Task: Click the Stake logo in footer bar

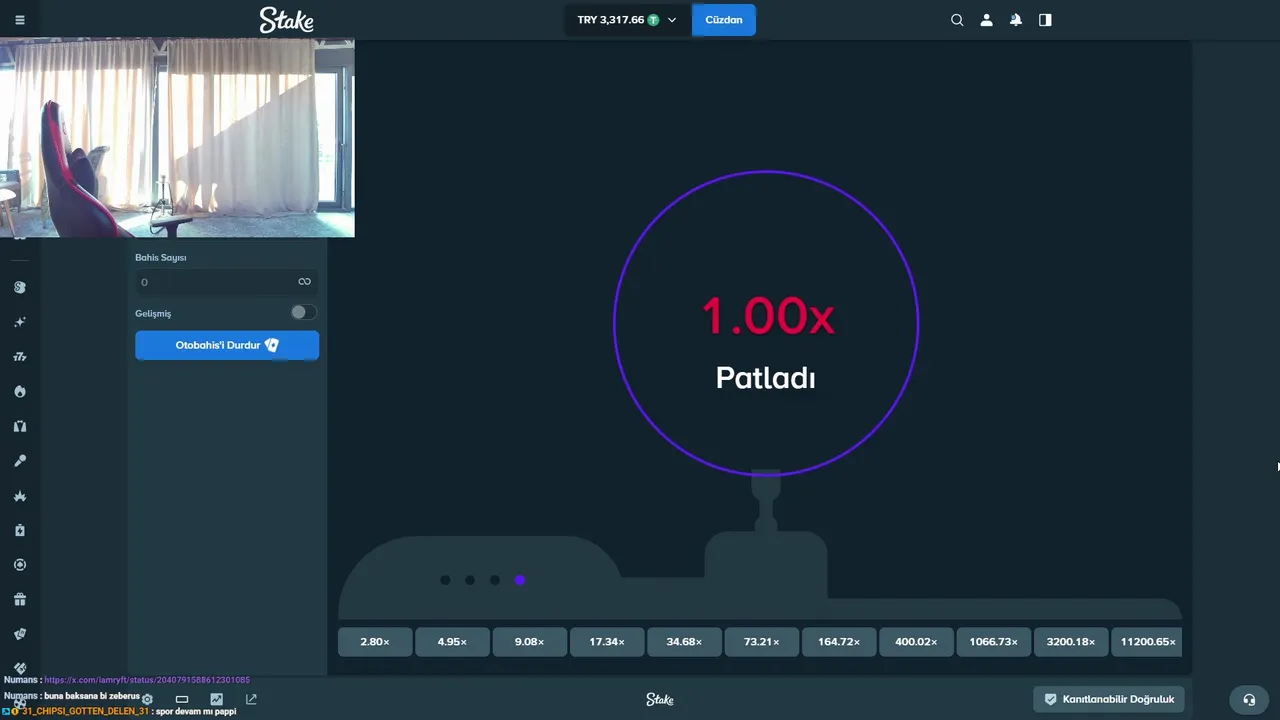Action: [660, 700]
